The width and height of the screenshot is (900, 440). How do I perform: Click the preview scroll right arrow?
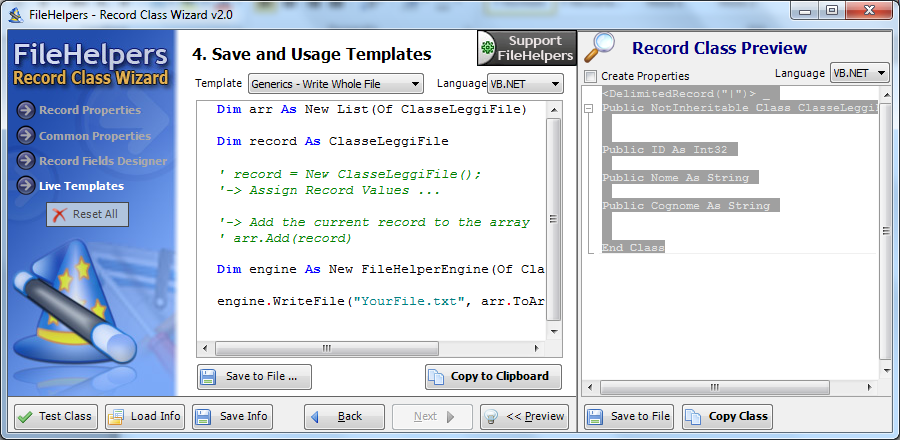pyautogui.click(x=870, y=388)
